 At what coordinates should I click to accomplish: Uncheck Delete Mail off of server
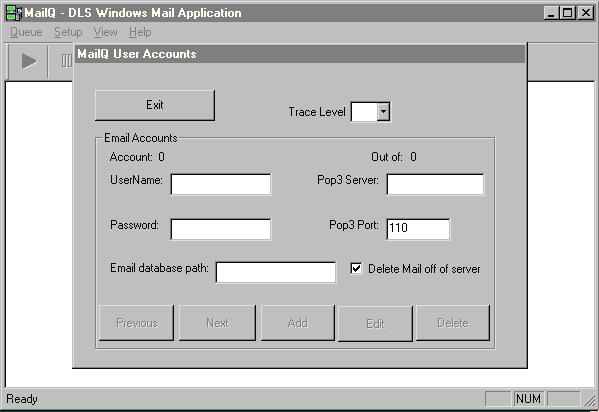(356, 268)
